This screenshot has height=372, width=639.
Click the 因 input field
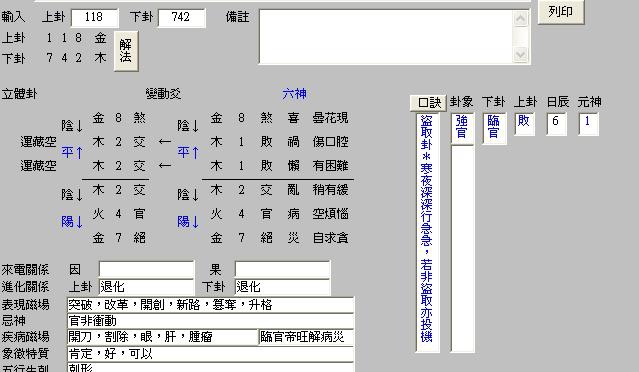pyautogui.click(x=146, y=269)
